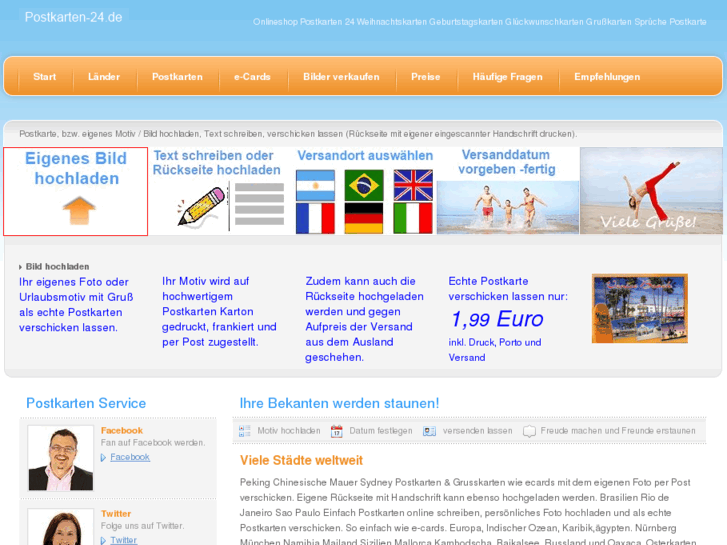
Task: Click Versanddatum vorgeben -fertig heading
Action: click(x=507, y=162)
